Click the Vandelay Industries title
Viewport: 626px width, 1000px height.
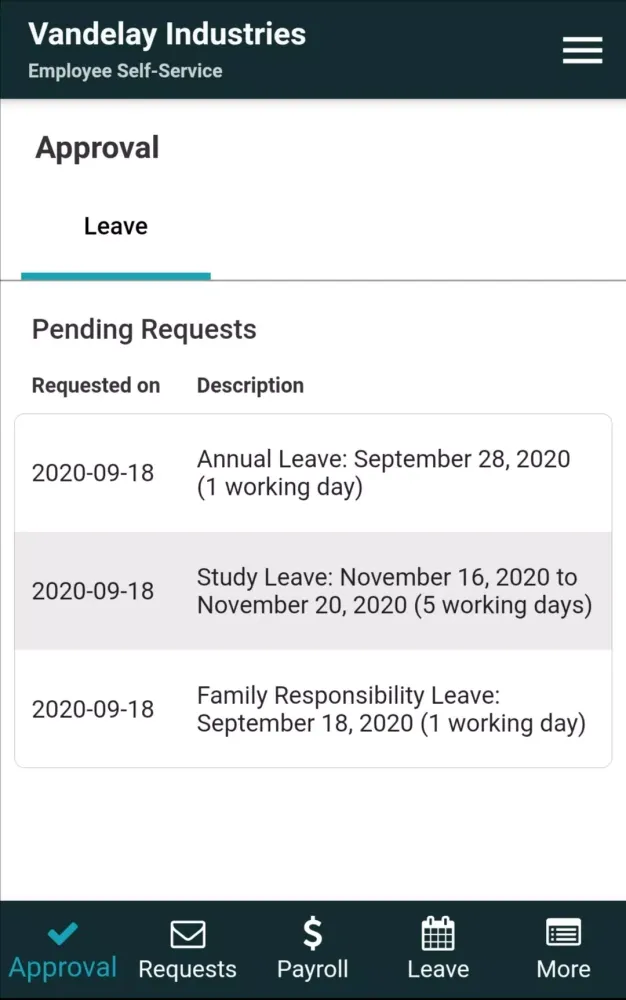point(167,34)
